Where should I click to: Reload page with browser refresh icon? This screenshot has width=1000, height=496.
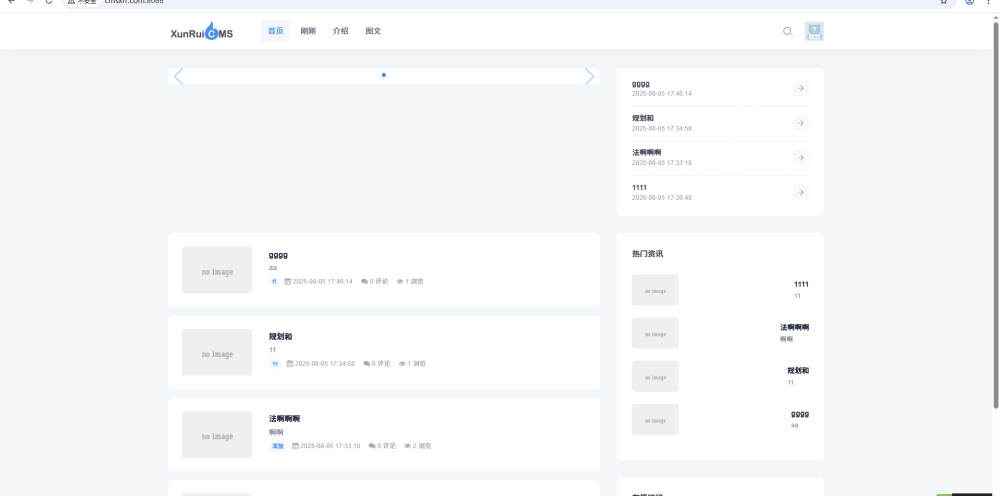pos(48,2)
